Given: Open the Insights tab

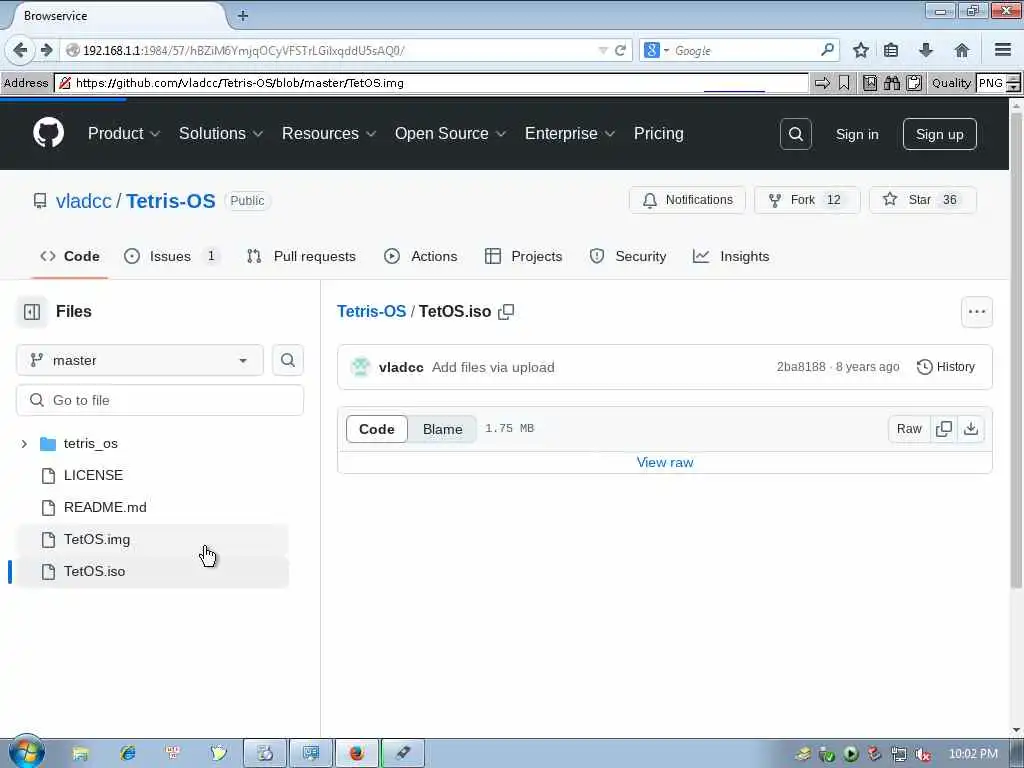Looking at the screenshot, I should click(731, 257).
